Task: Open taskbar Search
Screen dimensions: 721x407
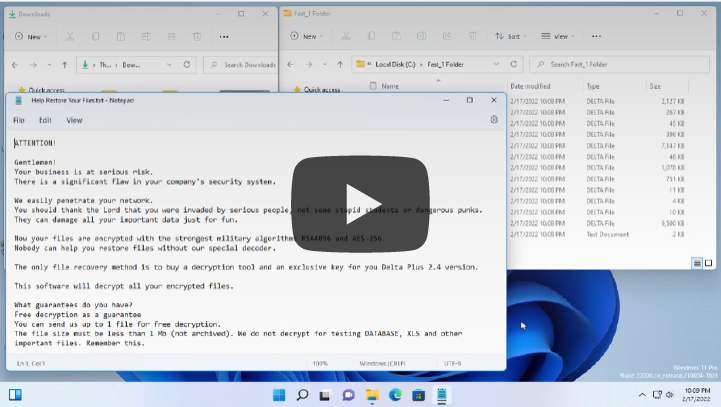Action: (302, 395)
